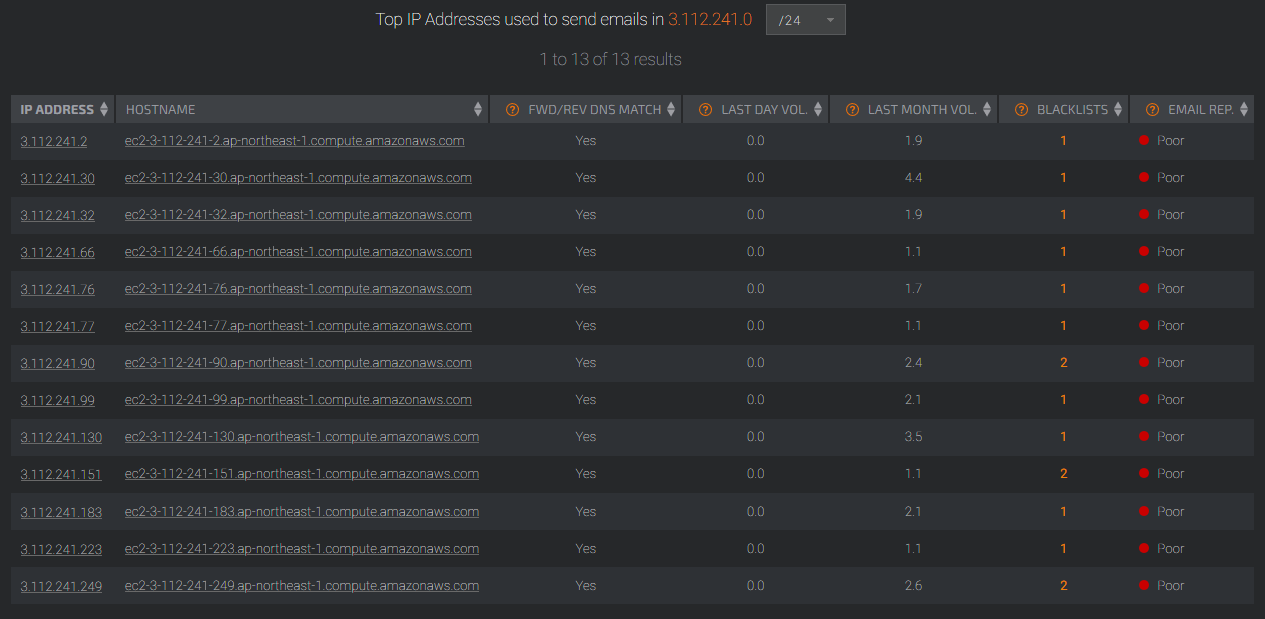The width and height of the screenshot is (1265, 619).
Task: Open IP address 3.112.241.32
Action: tap(57, 215)
